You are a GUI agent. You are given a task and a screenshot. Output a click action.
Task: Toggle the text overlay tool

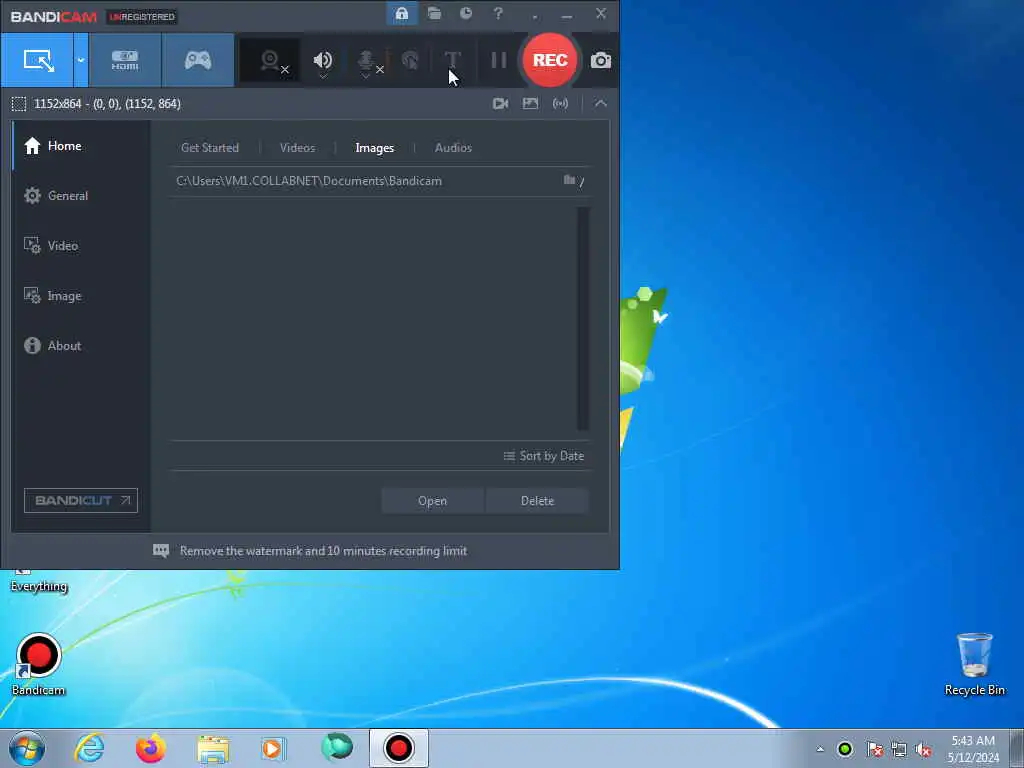coord(452,61)
